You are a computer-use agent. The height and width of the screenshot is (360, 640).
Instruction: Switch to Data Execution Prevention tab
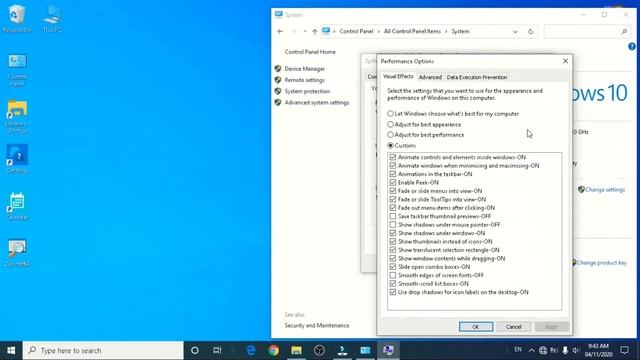477,77
